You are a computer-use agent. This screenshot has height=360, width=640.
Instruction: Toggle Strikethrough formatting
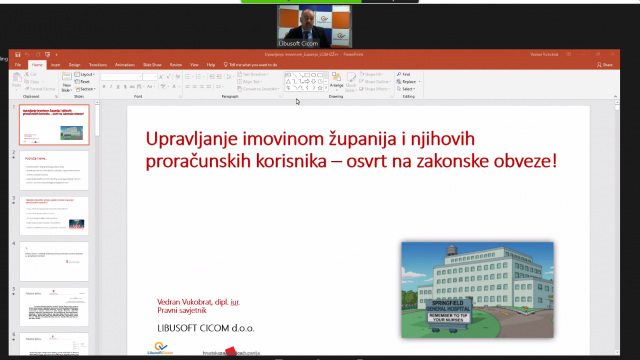(132, 87)
